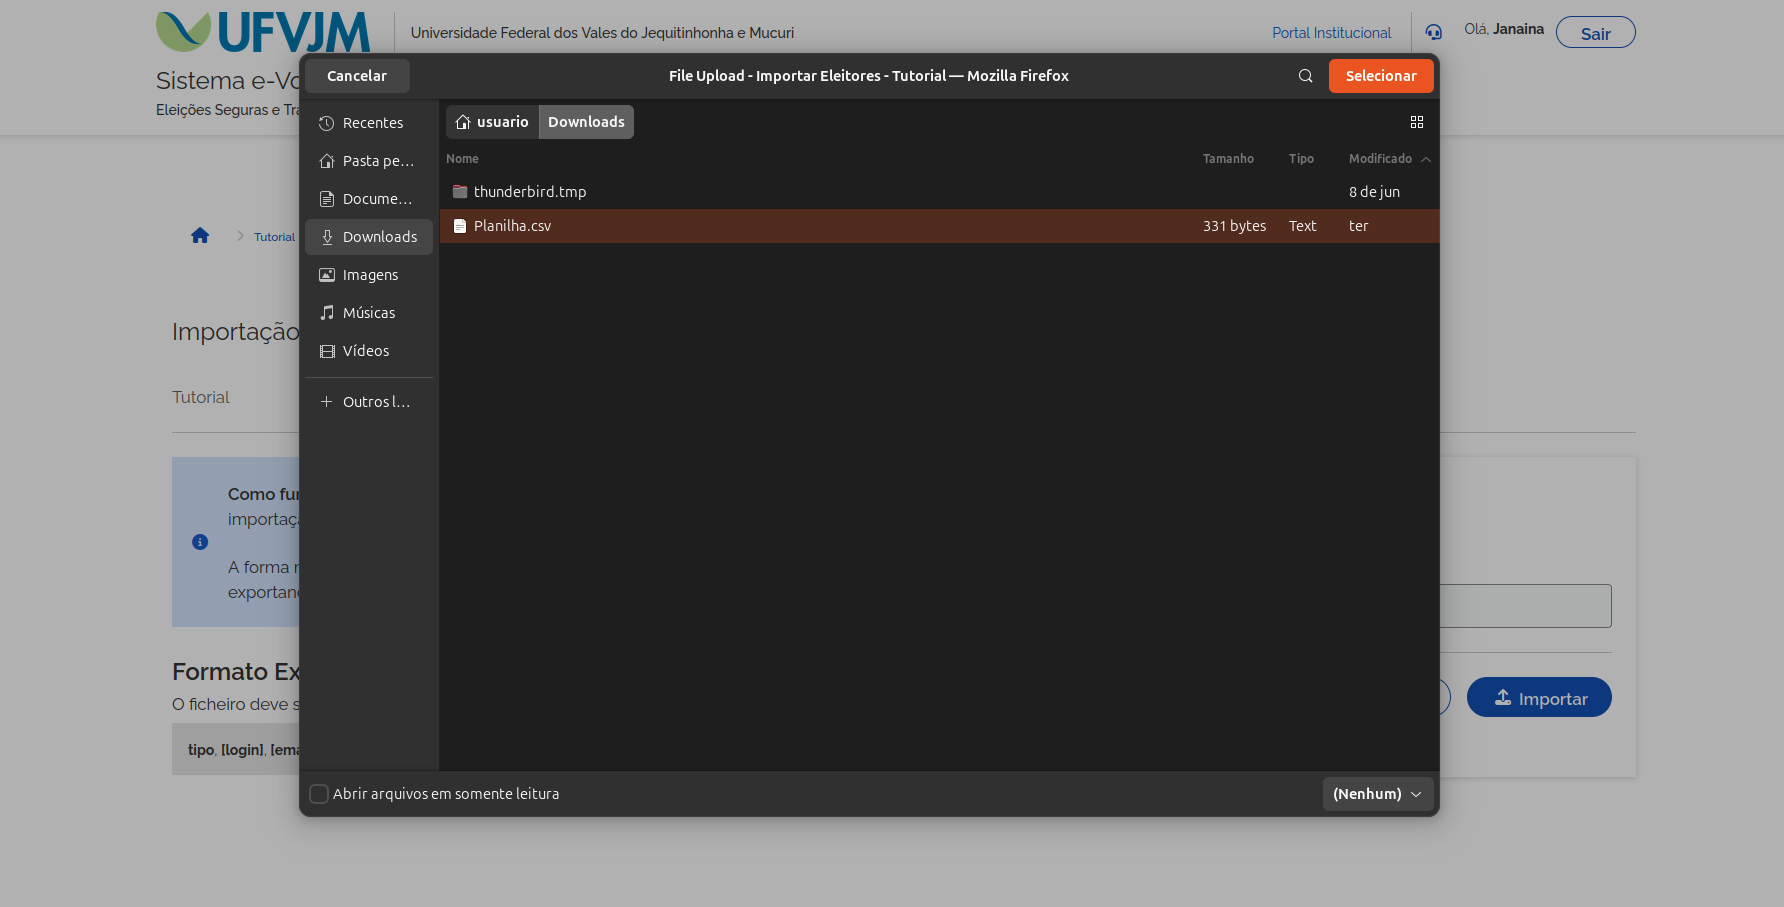
Task: Switch to grid view icon in file dialog
Action: 1416,122
